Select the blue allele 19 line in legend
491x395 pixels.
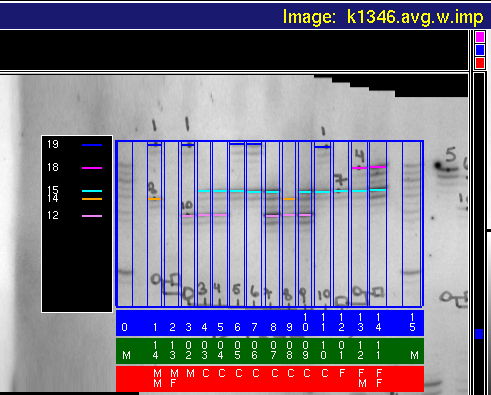click(92, 145)
